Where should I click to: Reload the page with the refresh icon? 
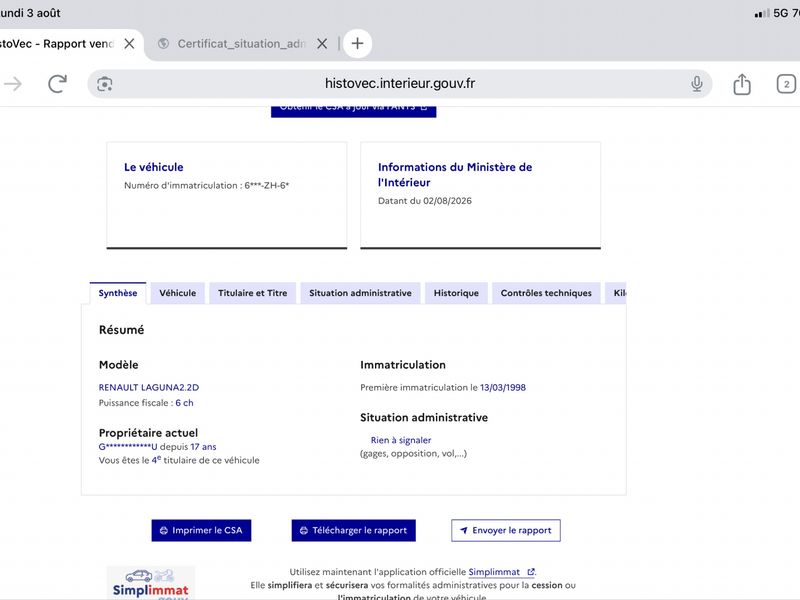(57, 84)
